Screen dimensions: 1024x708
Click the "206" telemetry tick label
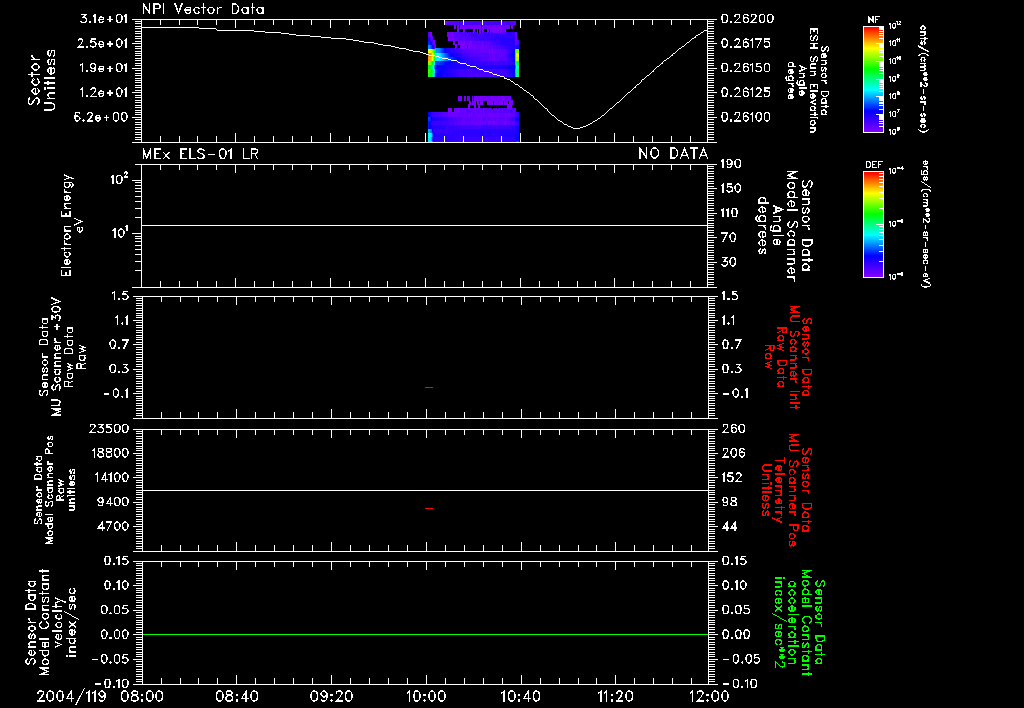click(734, 453)
